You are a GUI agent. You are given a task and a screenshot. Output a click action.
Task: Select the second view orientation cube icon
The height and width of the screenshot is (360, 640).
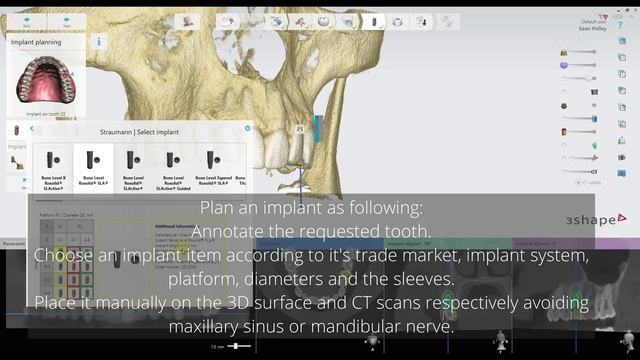622,57
